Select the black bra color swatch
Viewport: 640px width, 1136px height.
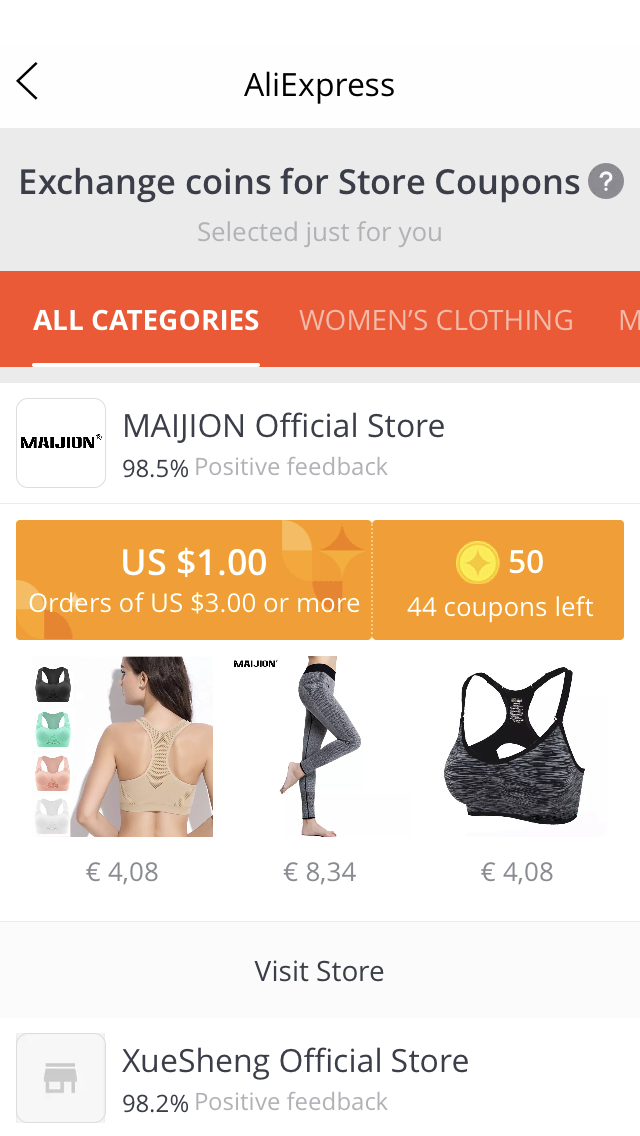[x=53, y=684]
